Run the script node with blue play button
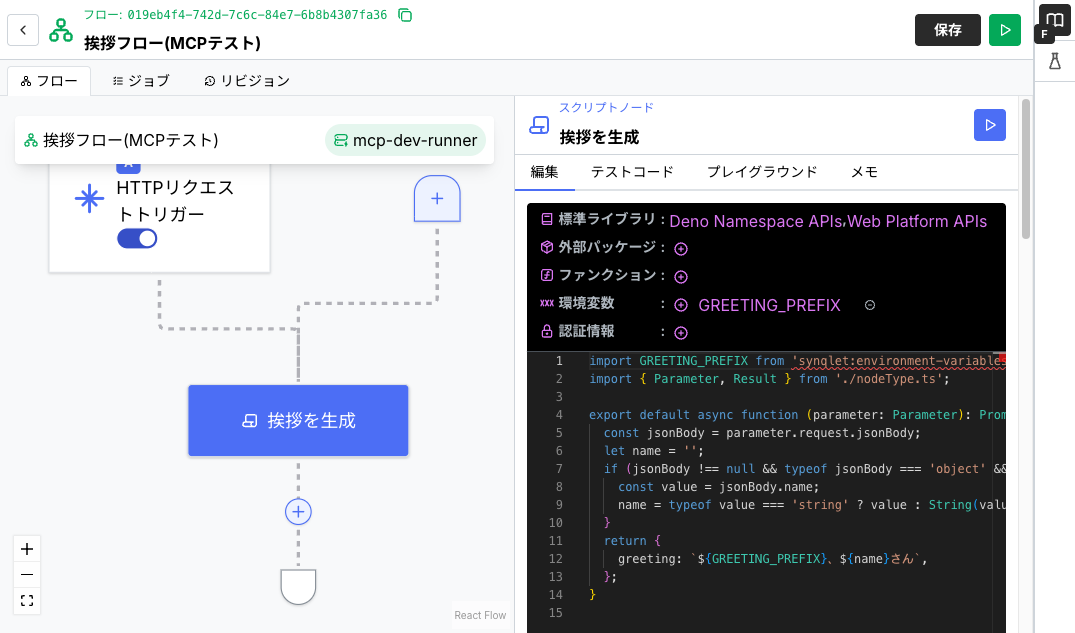 click(989, 125)
